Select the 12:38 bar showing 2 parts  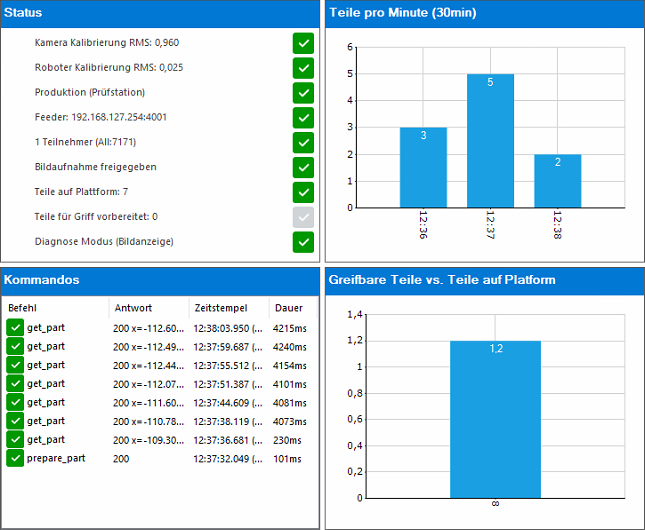[x=557, y=181]
